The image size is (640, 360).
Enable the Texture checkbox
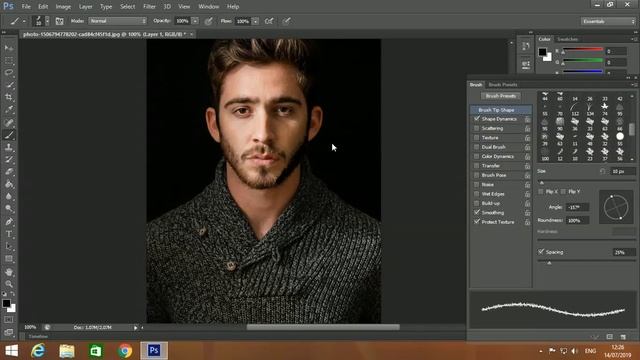477,138
